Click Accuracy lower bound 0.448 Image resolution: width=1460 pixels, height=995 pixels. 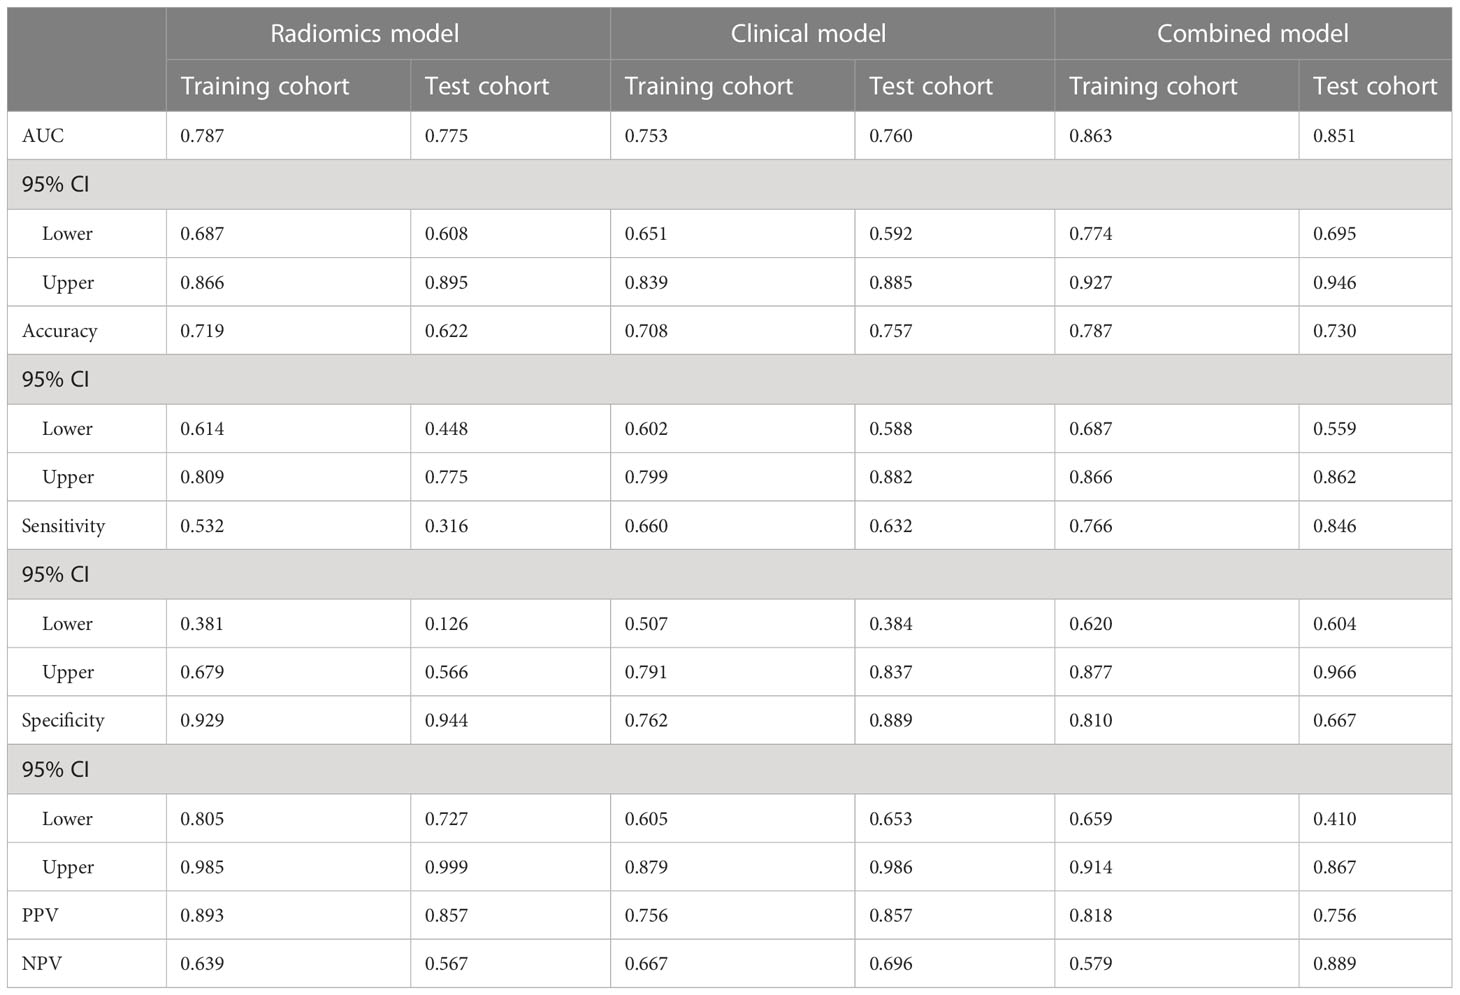(446, 429)
